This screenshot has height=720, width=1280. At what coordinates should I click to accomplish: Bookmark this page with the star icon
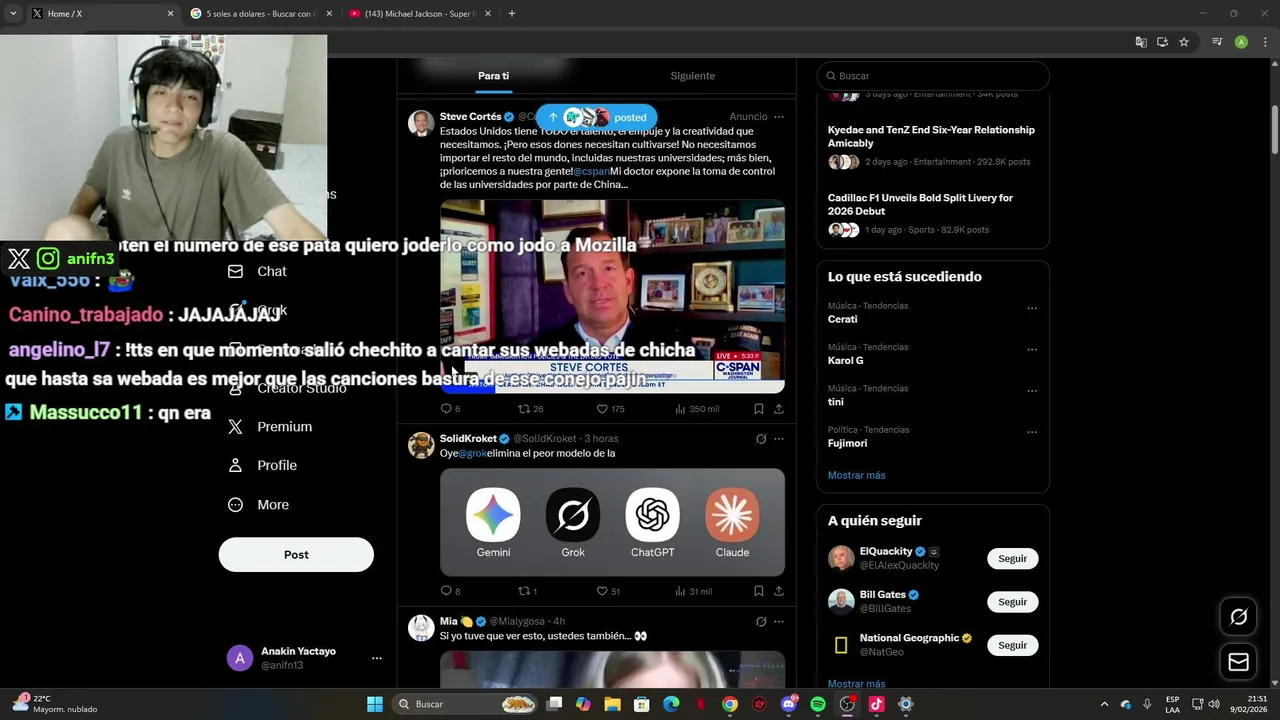1184,42
